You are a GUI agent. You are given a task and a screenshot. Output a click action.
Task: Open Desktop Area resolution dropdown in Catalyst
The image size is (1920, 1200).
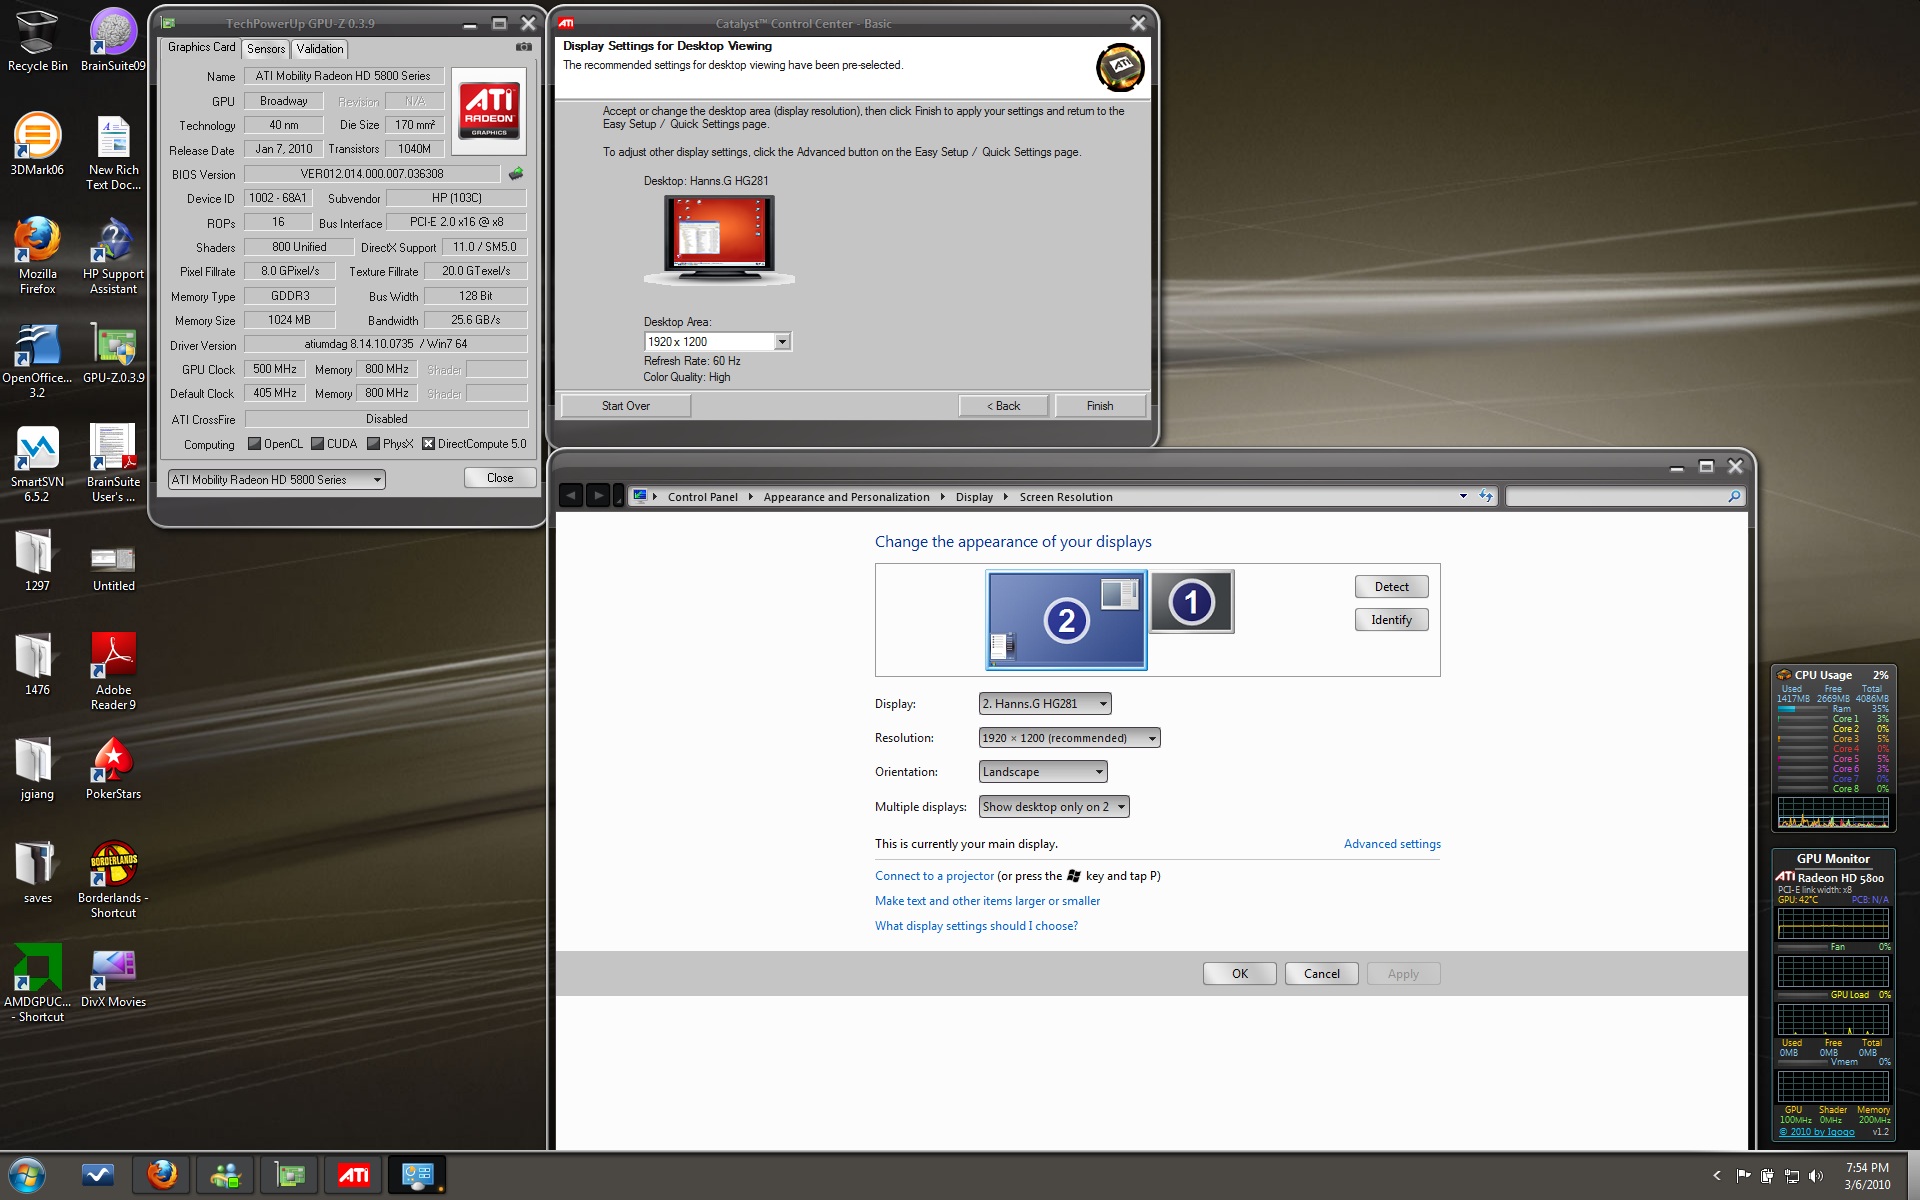pyautogui.click(x=718, y=342)
